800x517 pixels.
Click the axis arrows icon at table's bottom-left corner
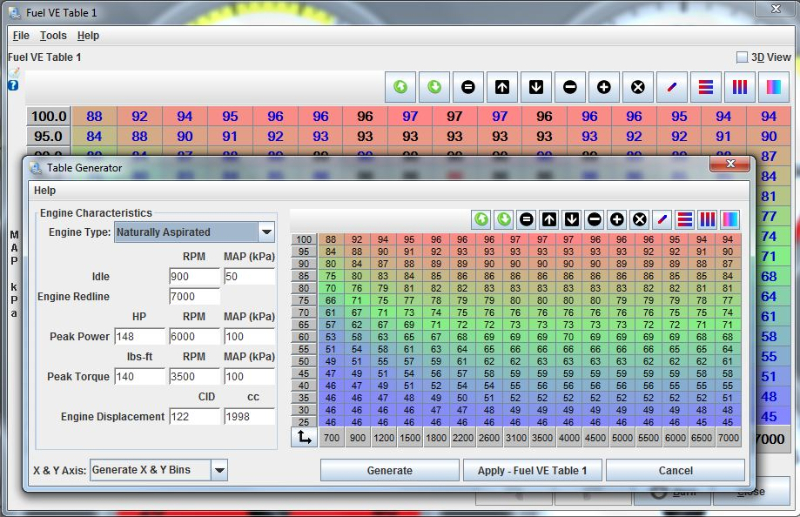[x=303, y=437]
